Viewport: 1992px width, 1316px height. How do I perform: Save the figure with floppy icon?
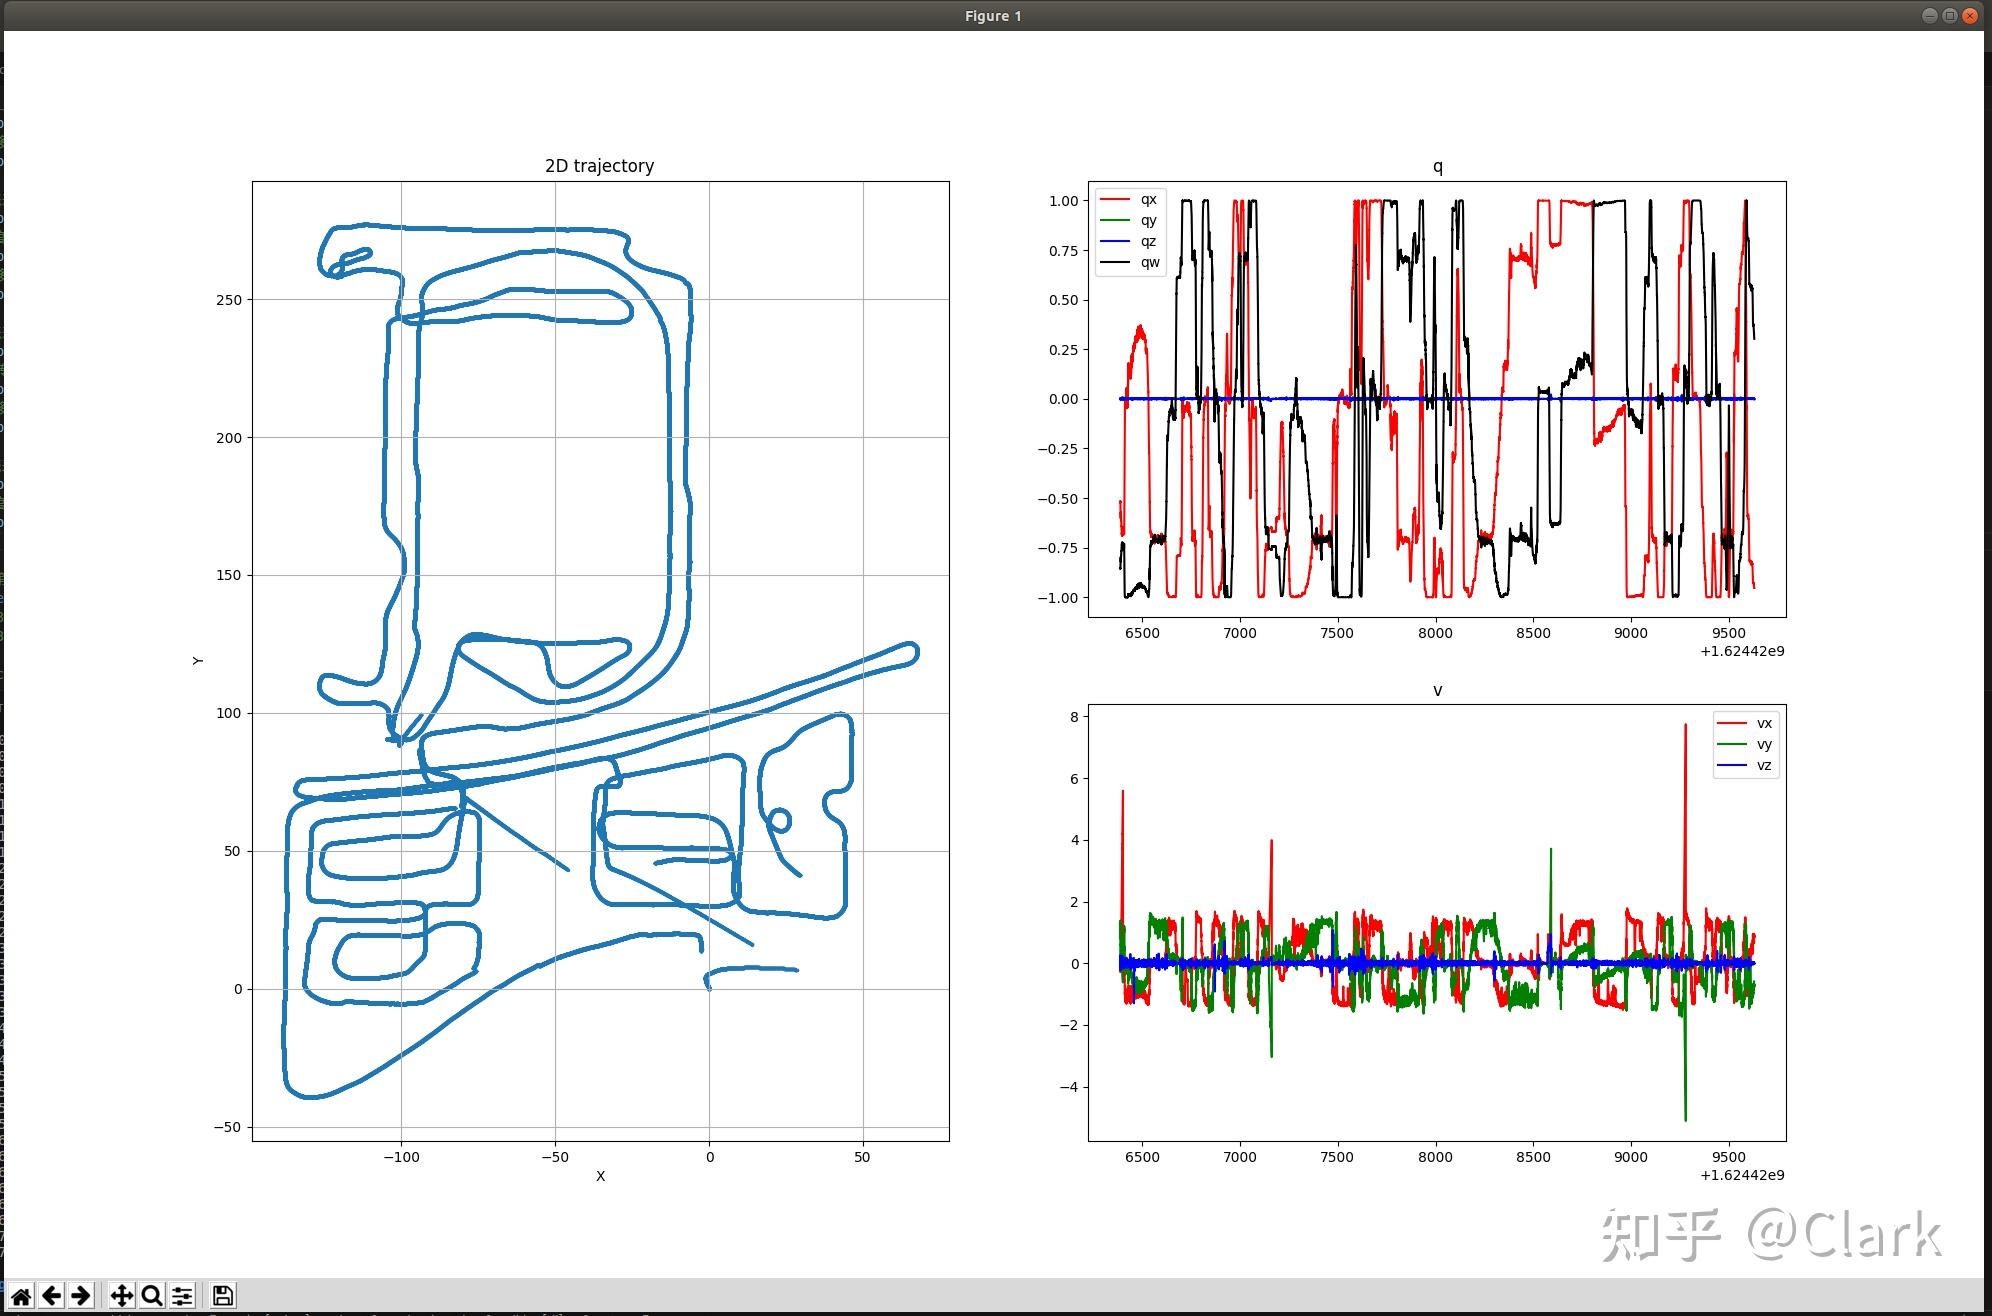pyautogui.click(x=223, y=1296)
